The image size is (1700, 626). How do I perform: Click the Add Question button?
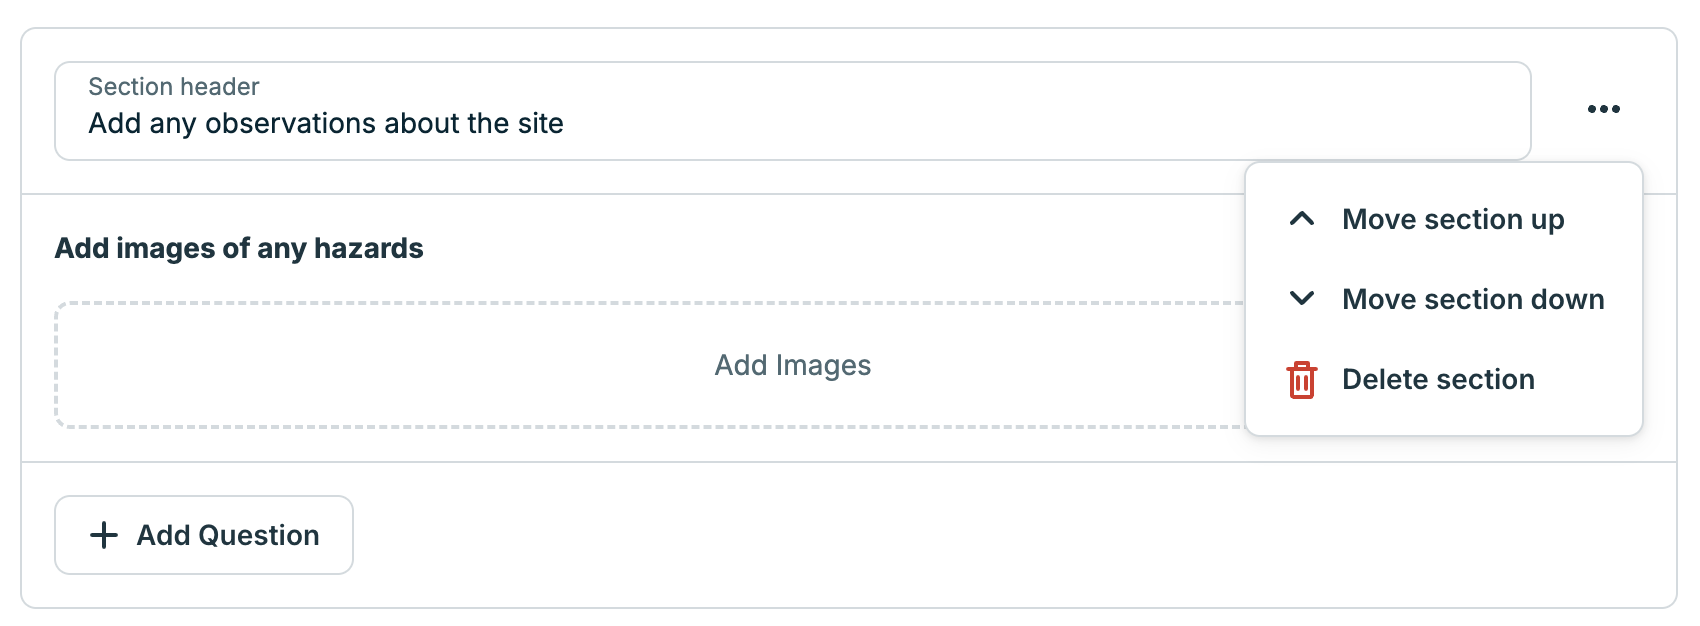[203, 535]
